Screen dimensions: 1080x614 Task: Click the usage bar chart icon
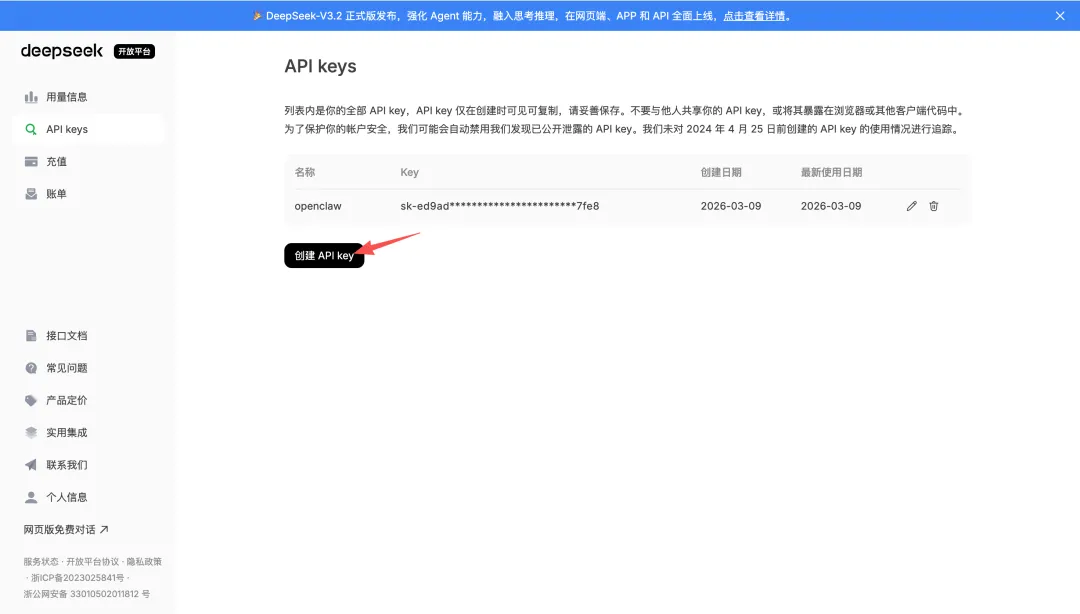[31, 97]
